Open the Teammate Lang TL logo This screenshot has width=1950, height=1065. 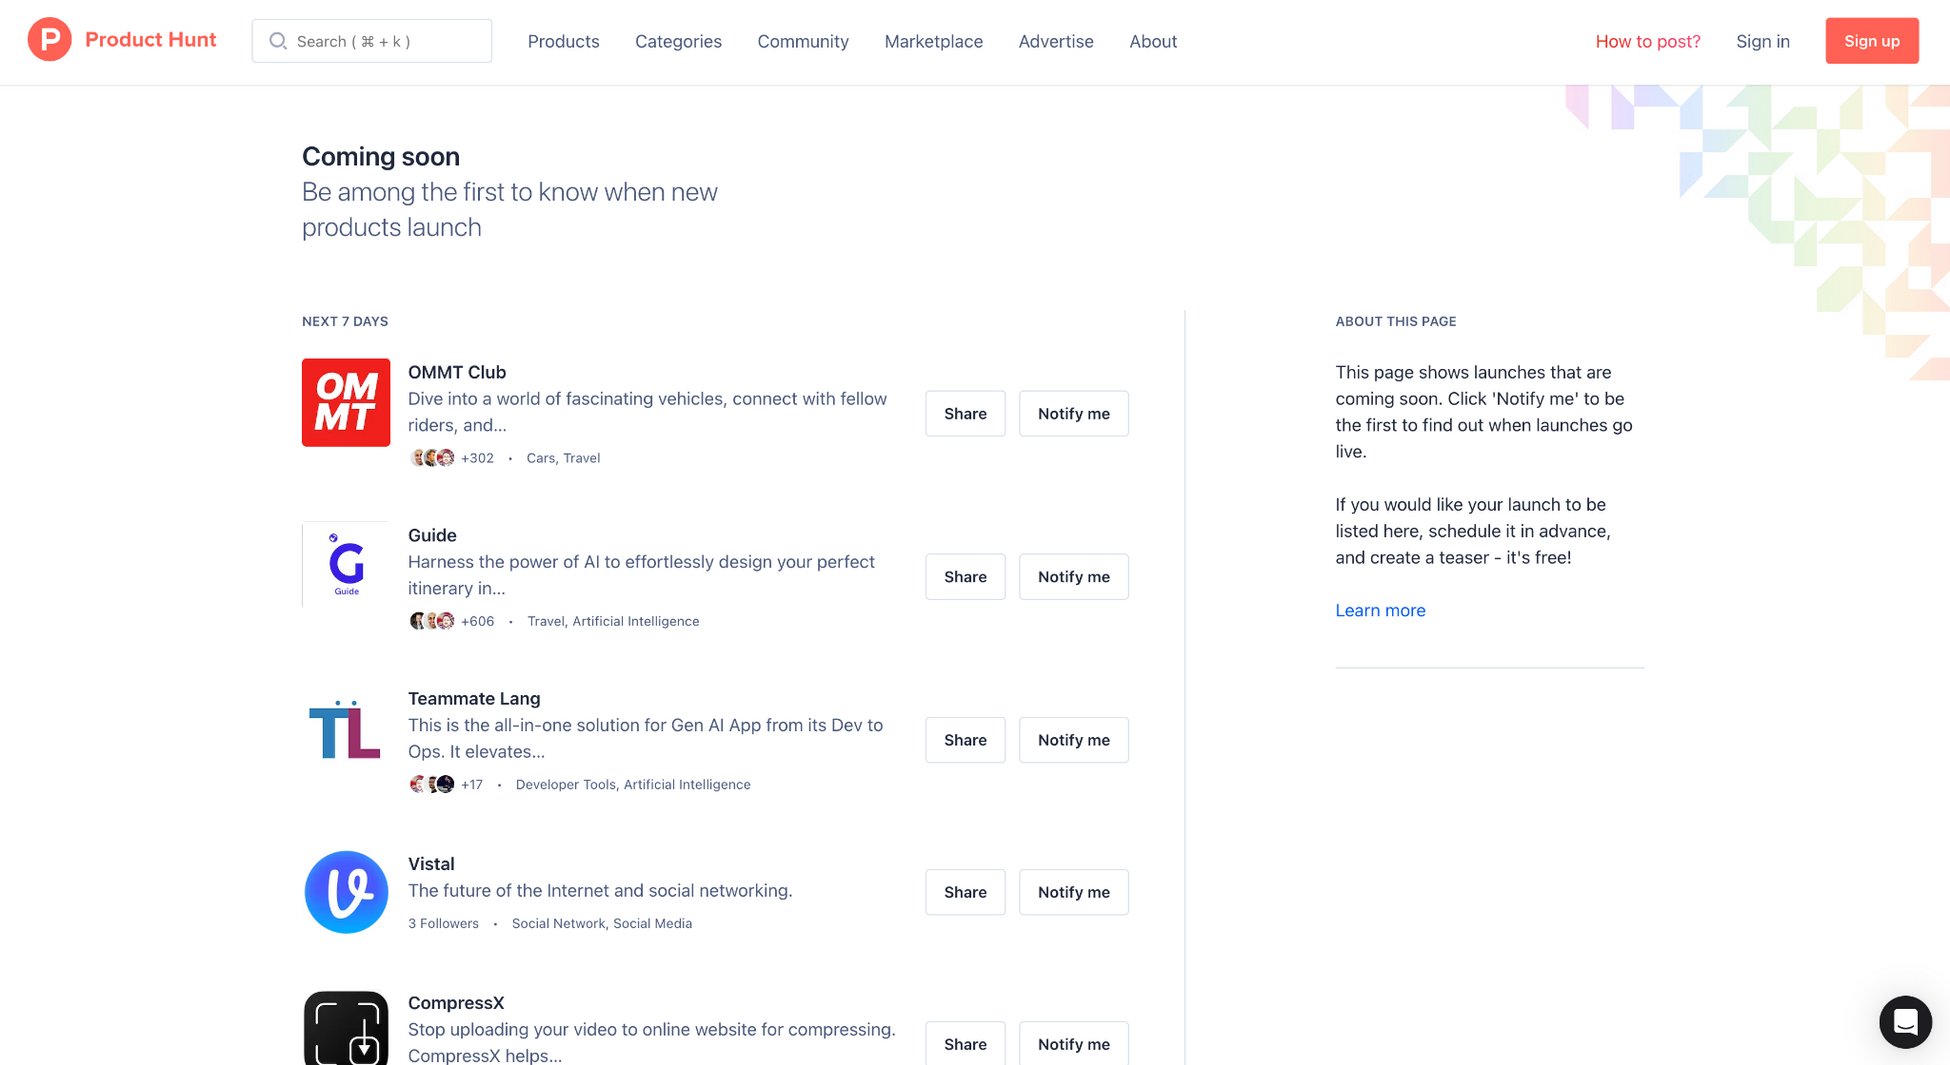(x=346, y=728)
